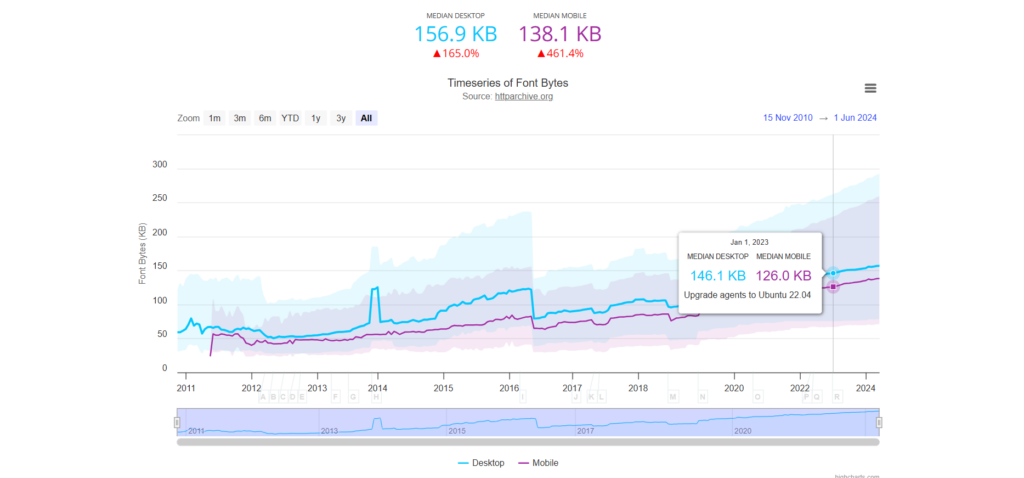Click the 156.9 KB median desktop value
The width and height of the screenshot is (1024, 478).
point(456,34)
